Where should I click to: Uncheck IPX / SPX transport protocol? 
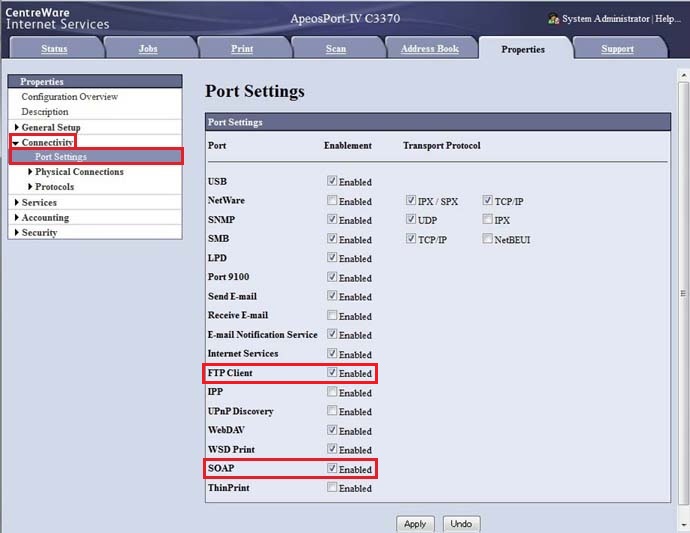(x=411, y=201)
